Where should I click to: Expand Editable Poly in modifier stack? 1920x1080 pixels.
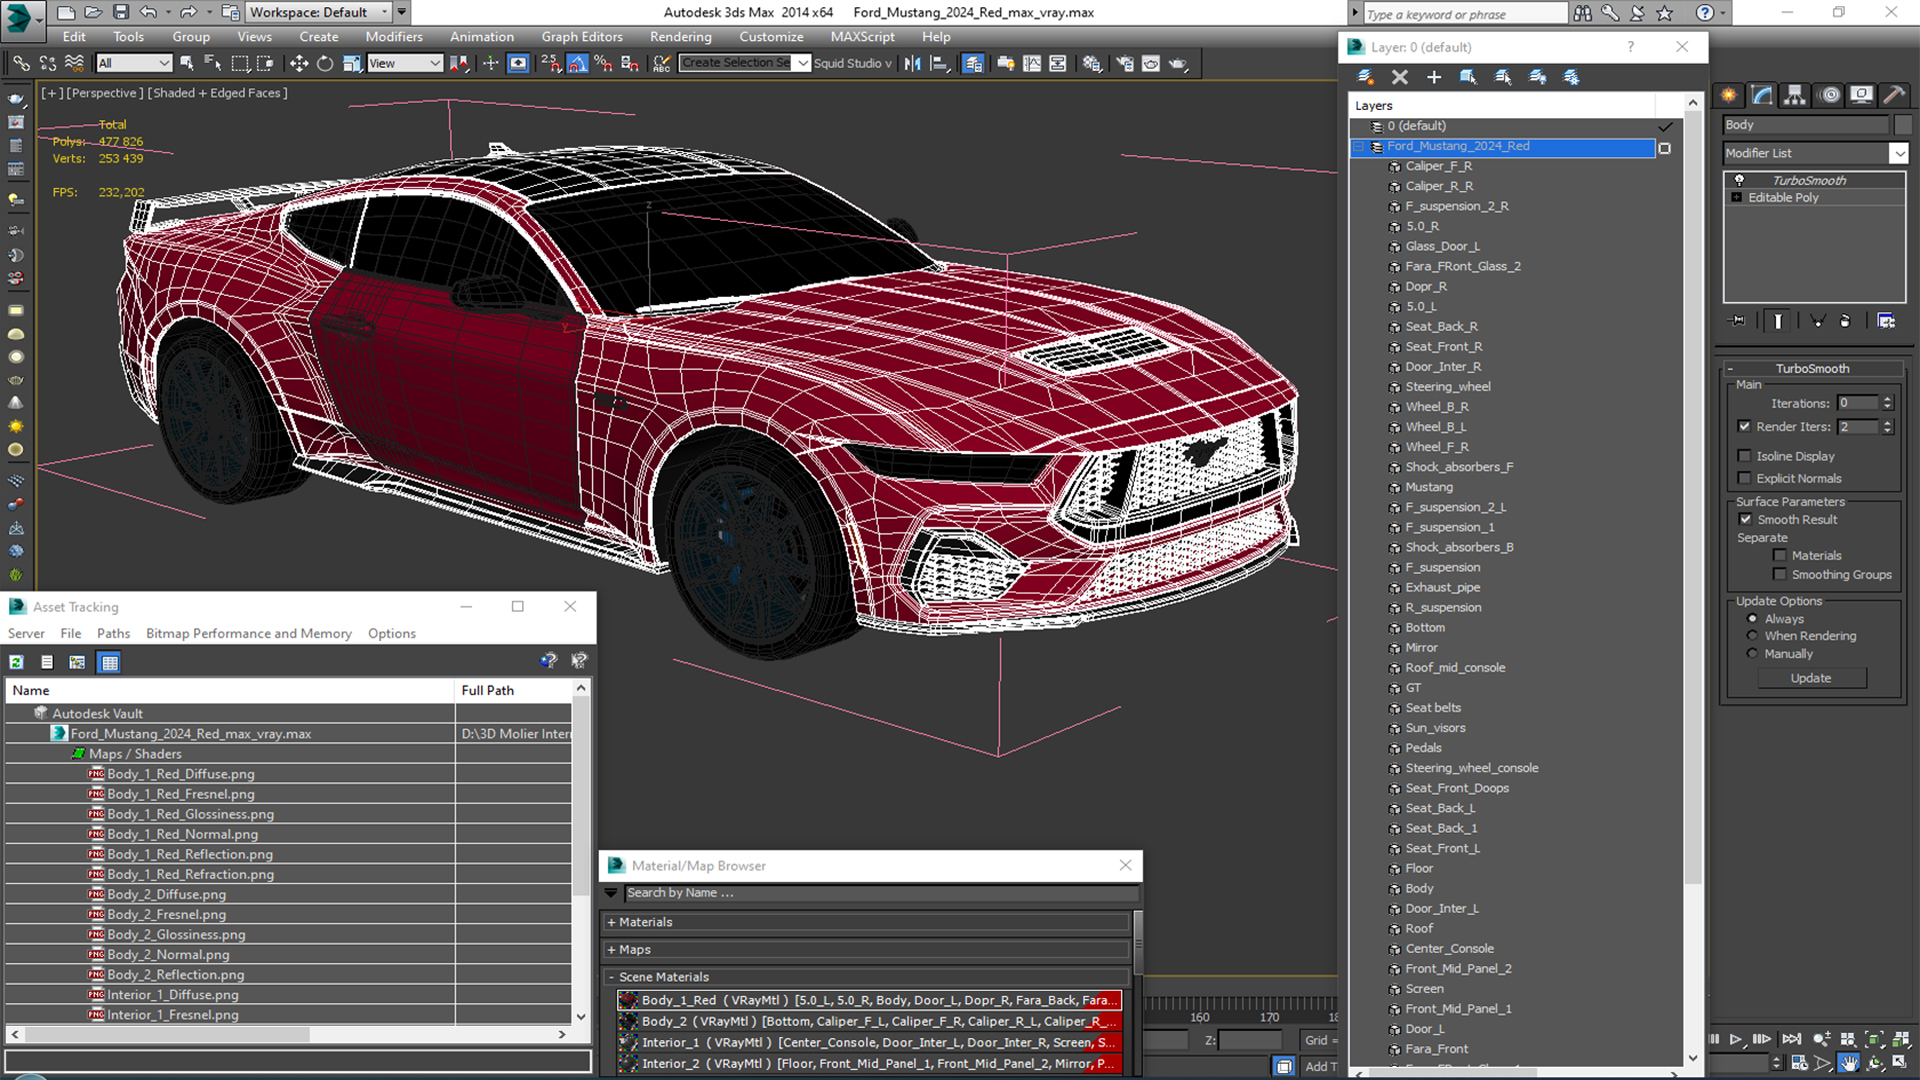click(1737, 198)
